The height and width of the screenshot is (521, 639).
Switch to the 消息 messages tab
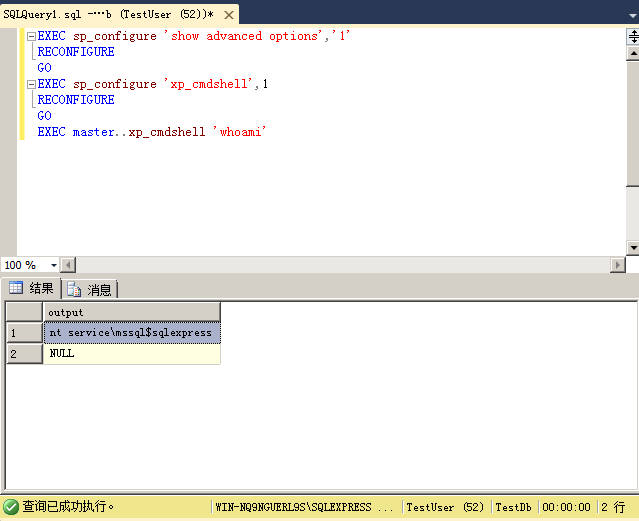click(x=90, y=289)
